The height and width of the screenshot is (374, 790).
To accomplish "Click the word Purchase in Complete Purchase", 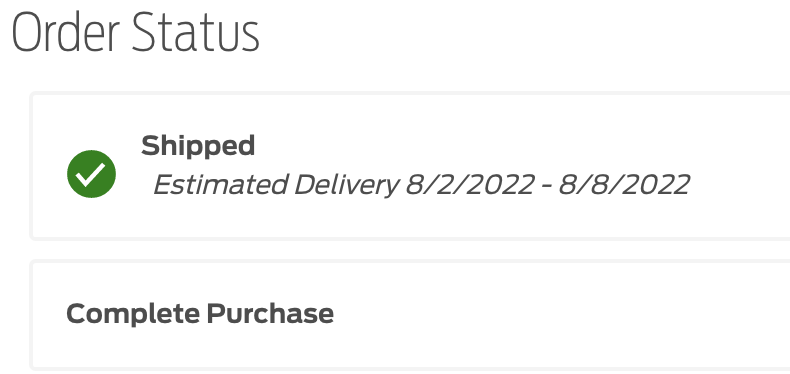I will click(x=270, y=314).
